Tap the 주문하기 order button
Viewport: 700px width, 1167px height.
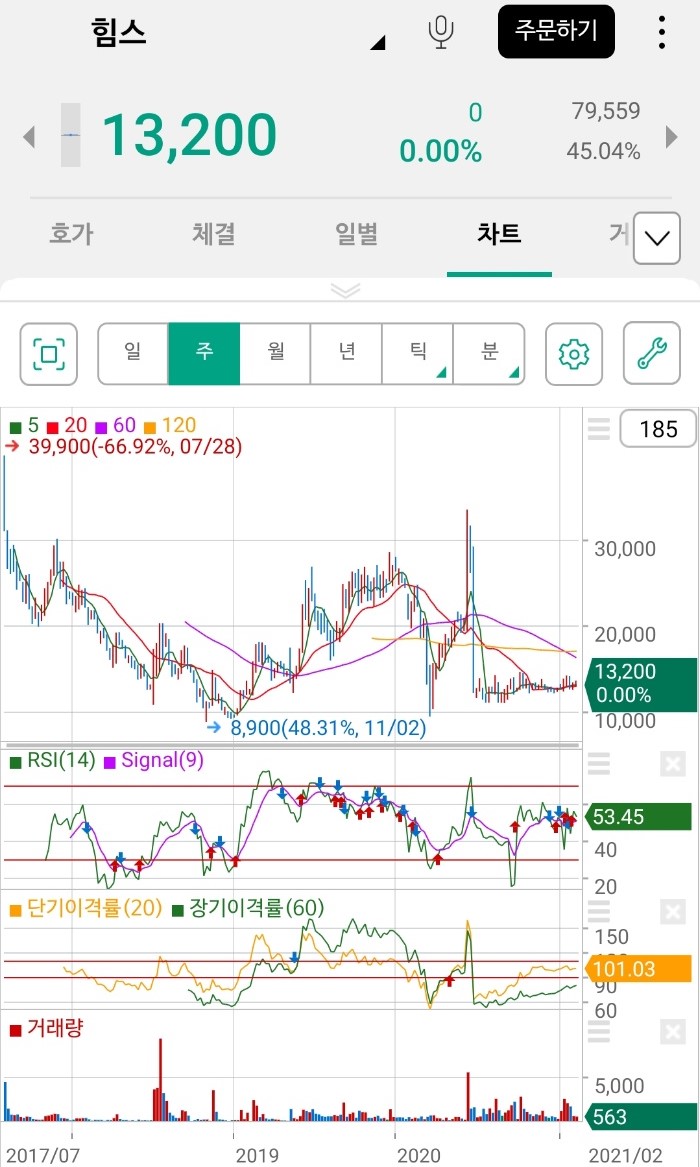pos(556,31)
